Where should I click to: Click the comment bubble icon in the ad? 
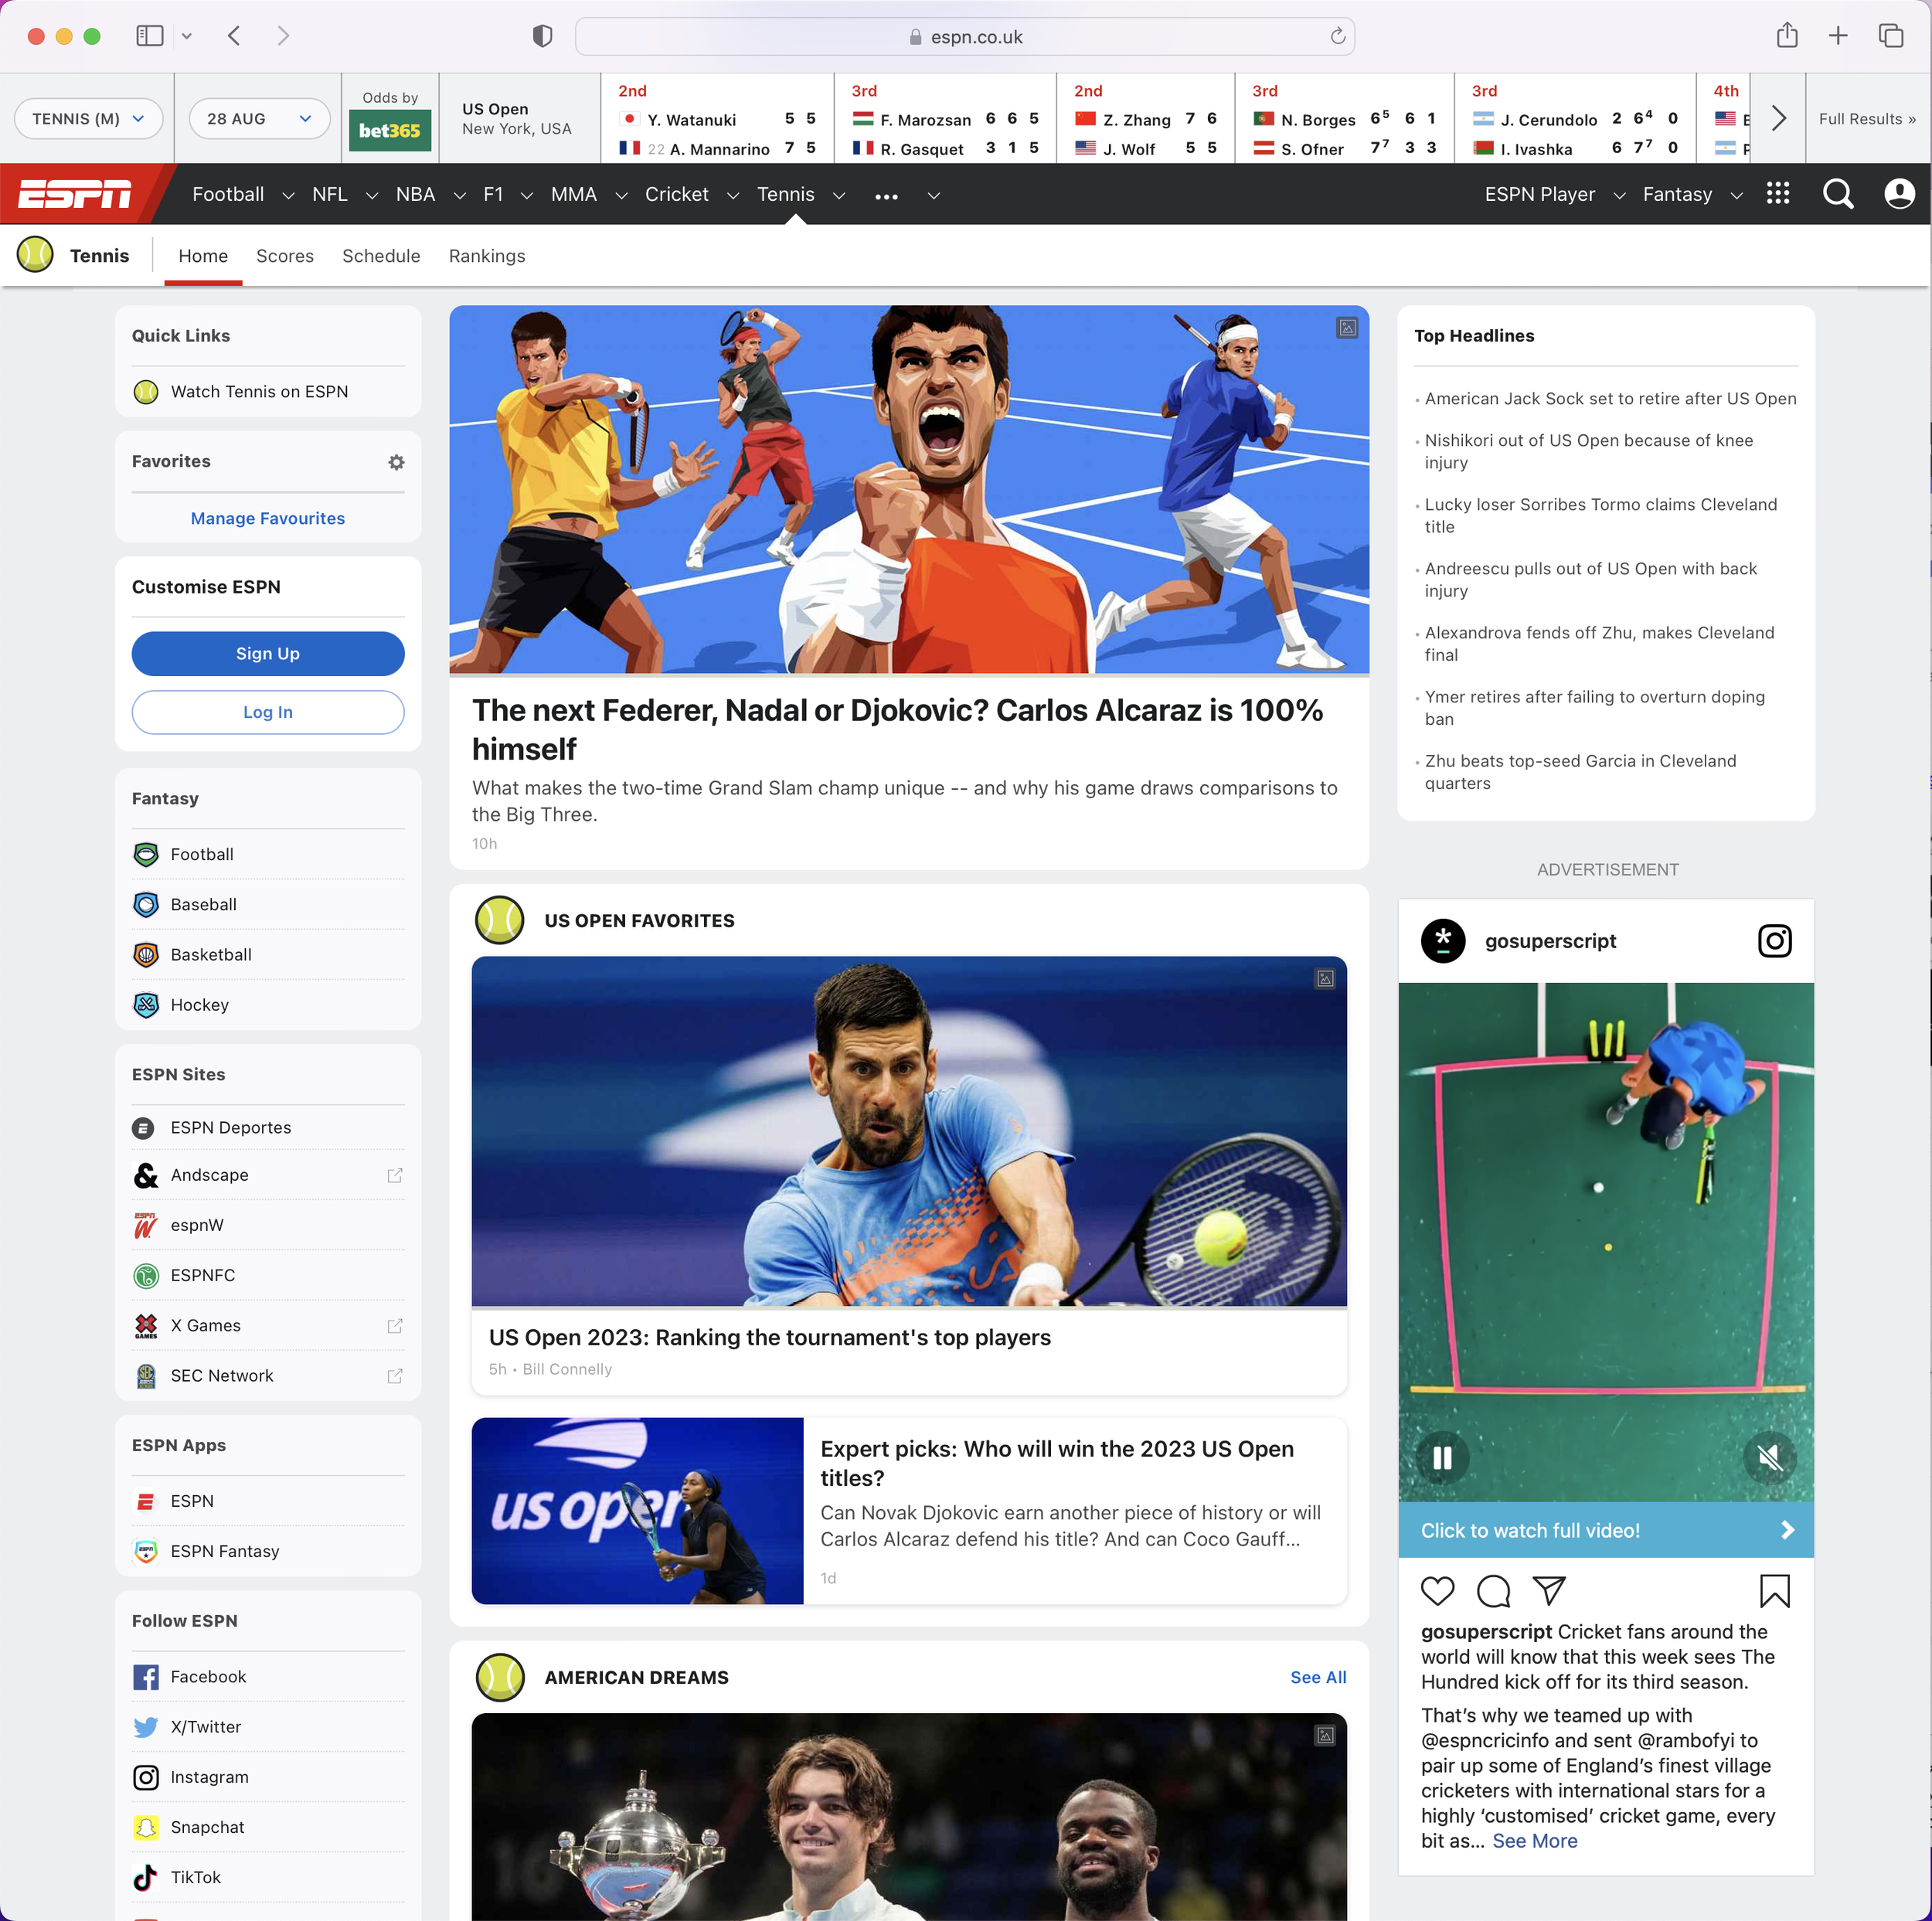[x=1494, y=1591]
